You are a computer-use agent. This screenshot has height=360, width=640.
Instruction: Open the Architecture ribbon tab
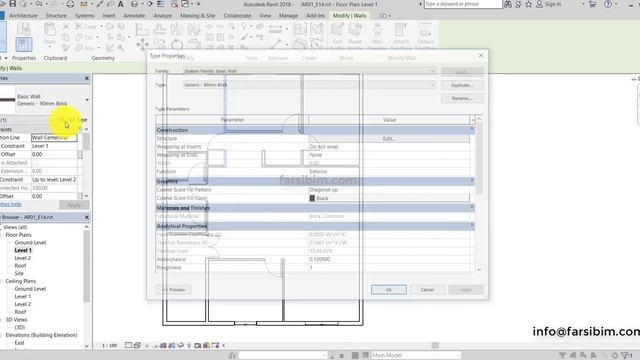coord(23,16)
